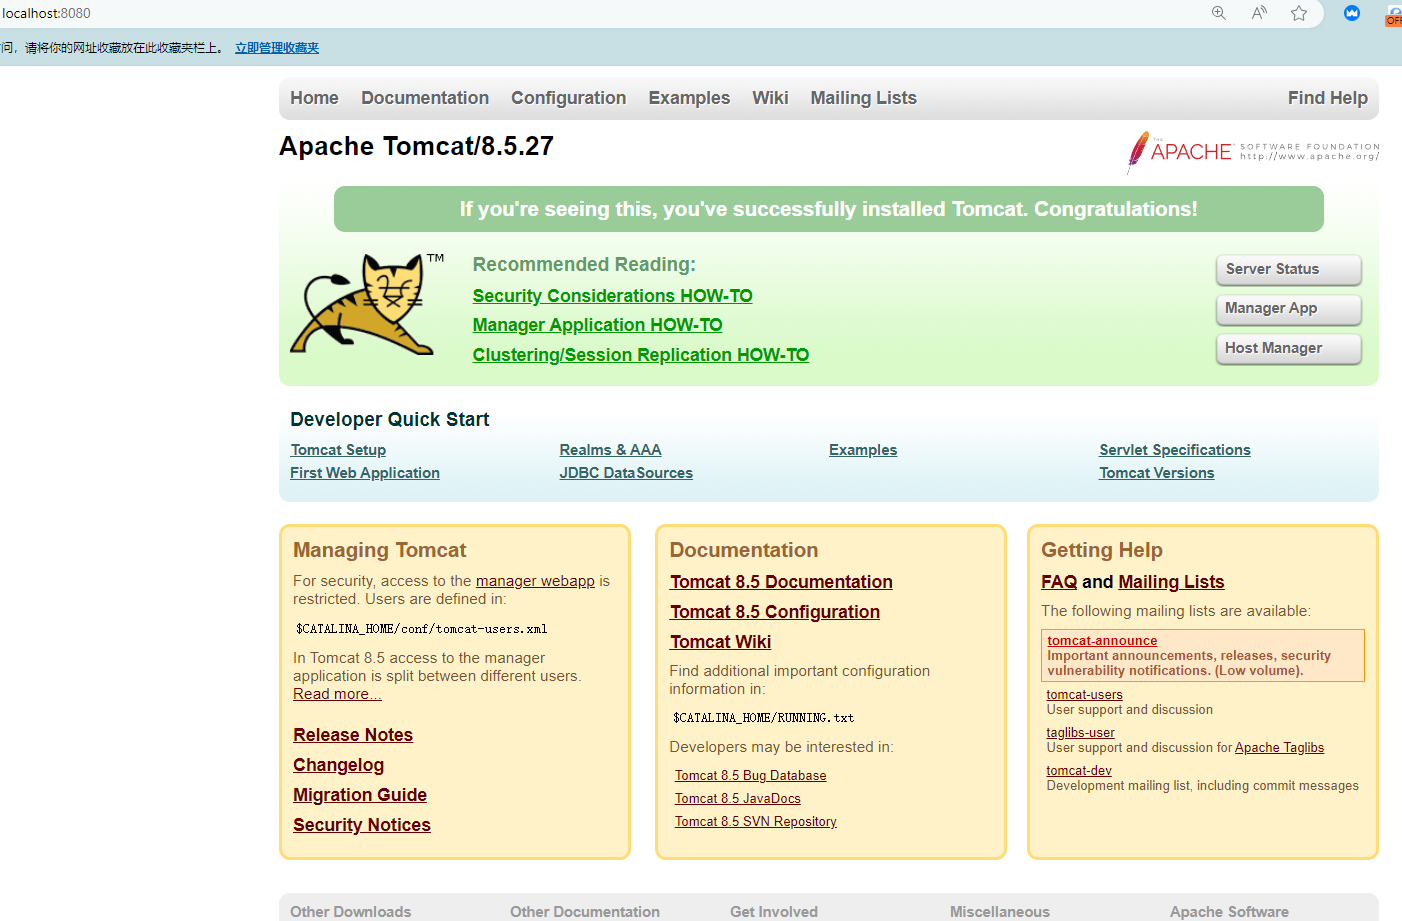The height and width of the screenshot is (921, 1402).
Task: Click the Other Documentation footer heading
Action: tap(585, 912)
